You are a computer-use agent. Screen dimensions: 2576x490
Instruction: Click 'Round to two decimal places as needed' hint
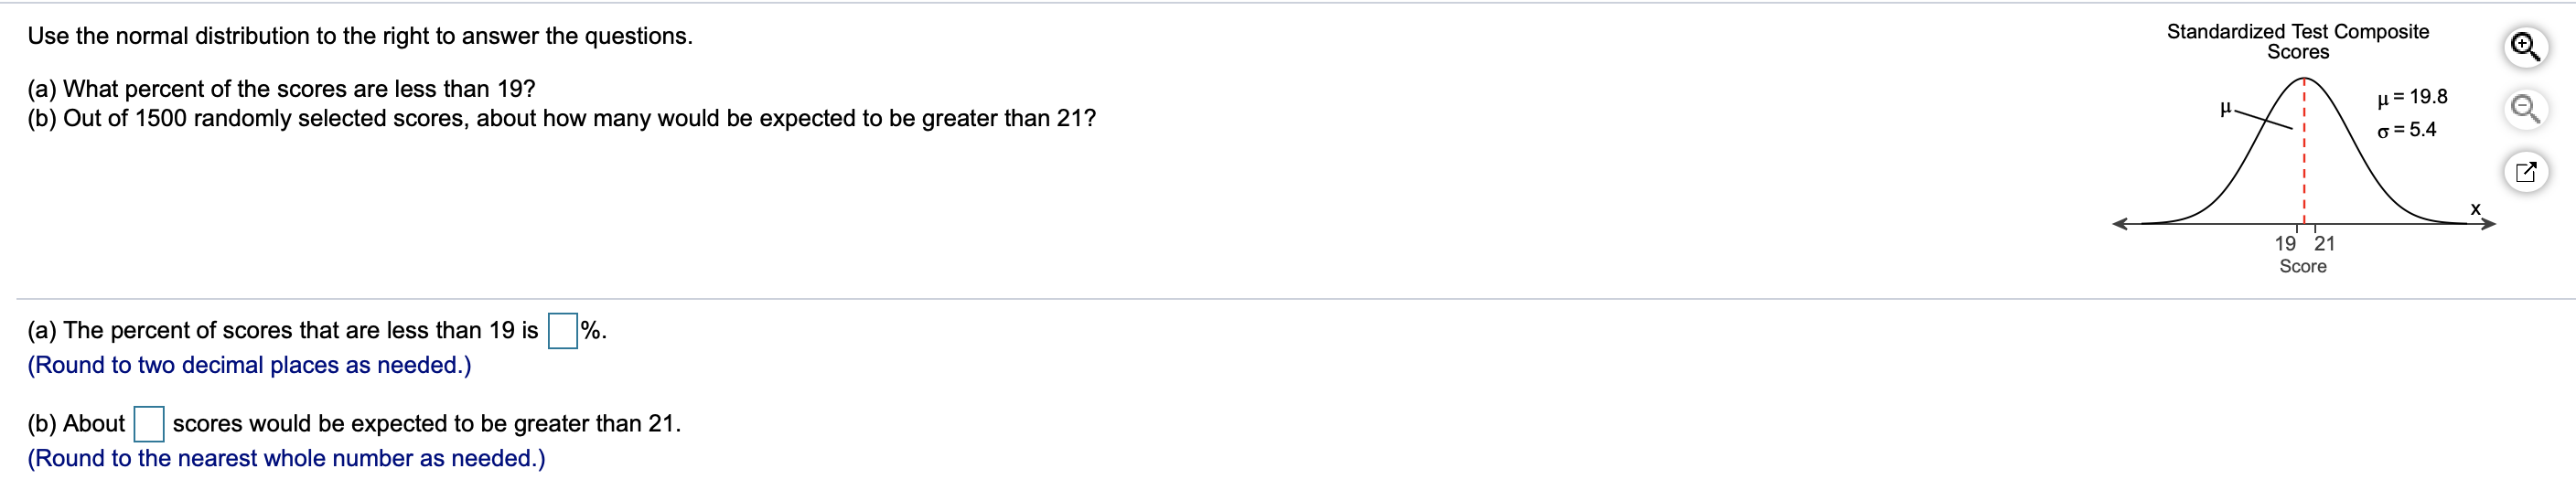click(249, 366)
